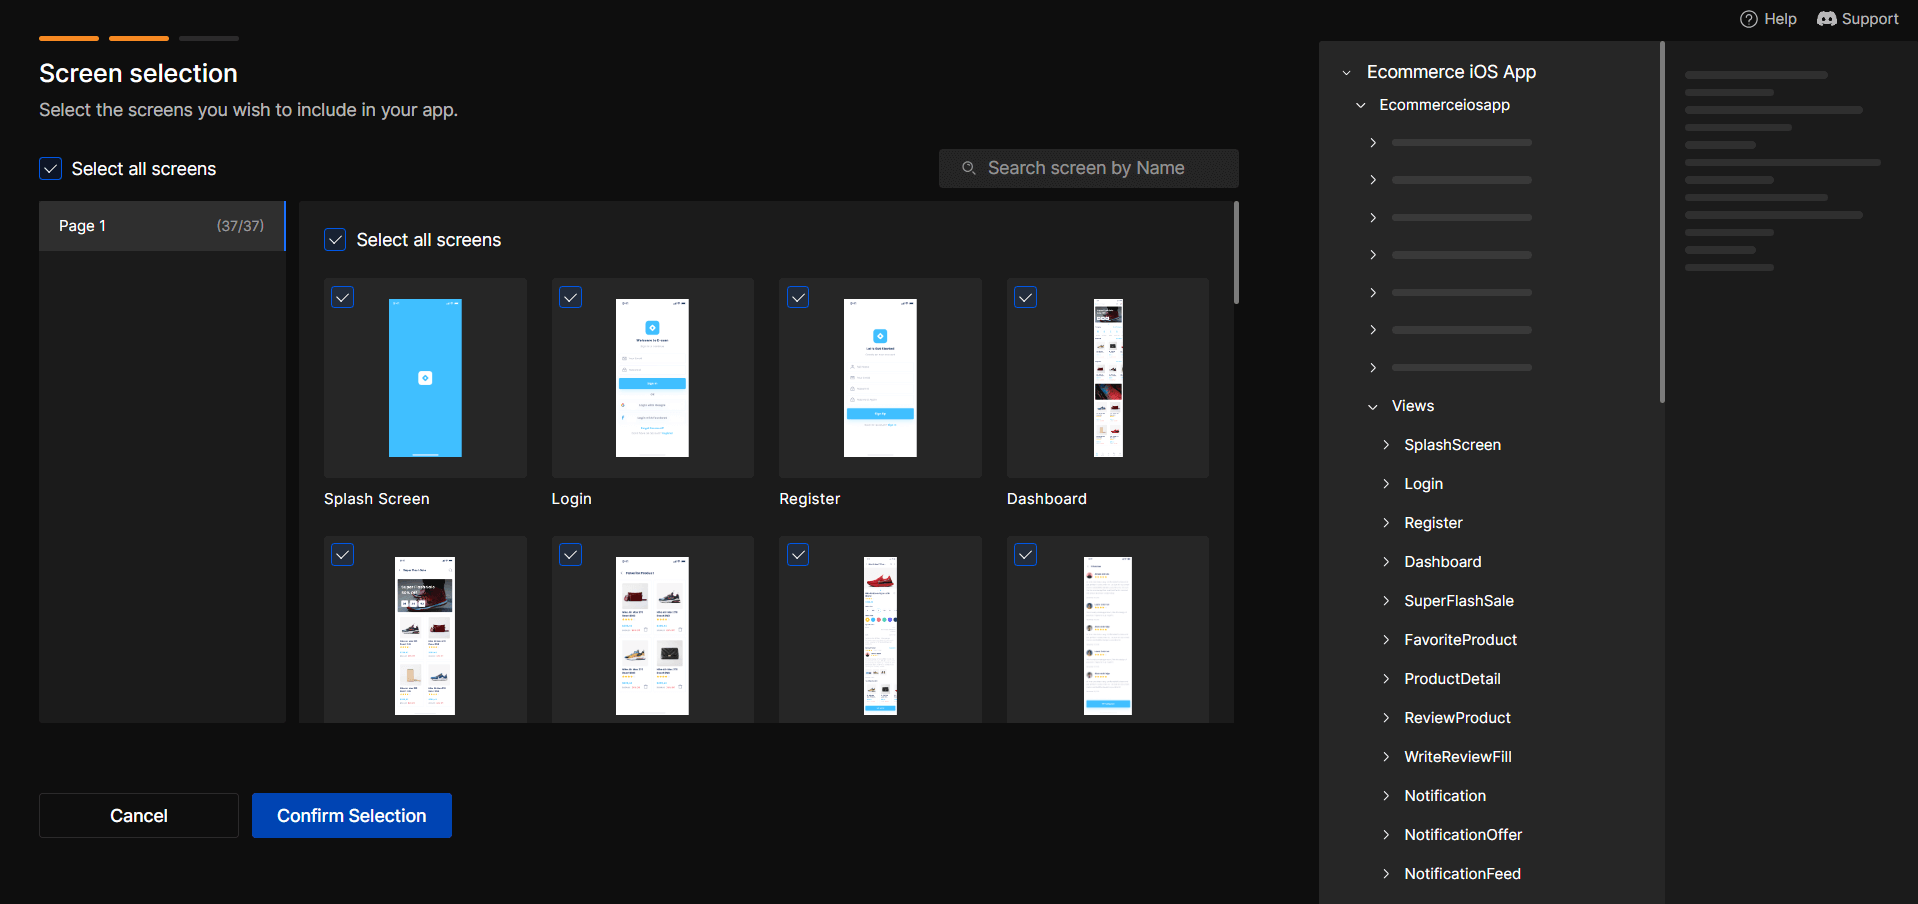Click the Cancel button
The image size is (1918, 904).
click(x=139, y=816)
